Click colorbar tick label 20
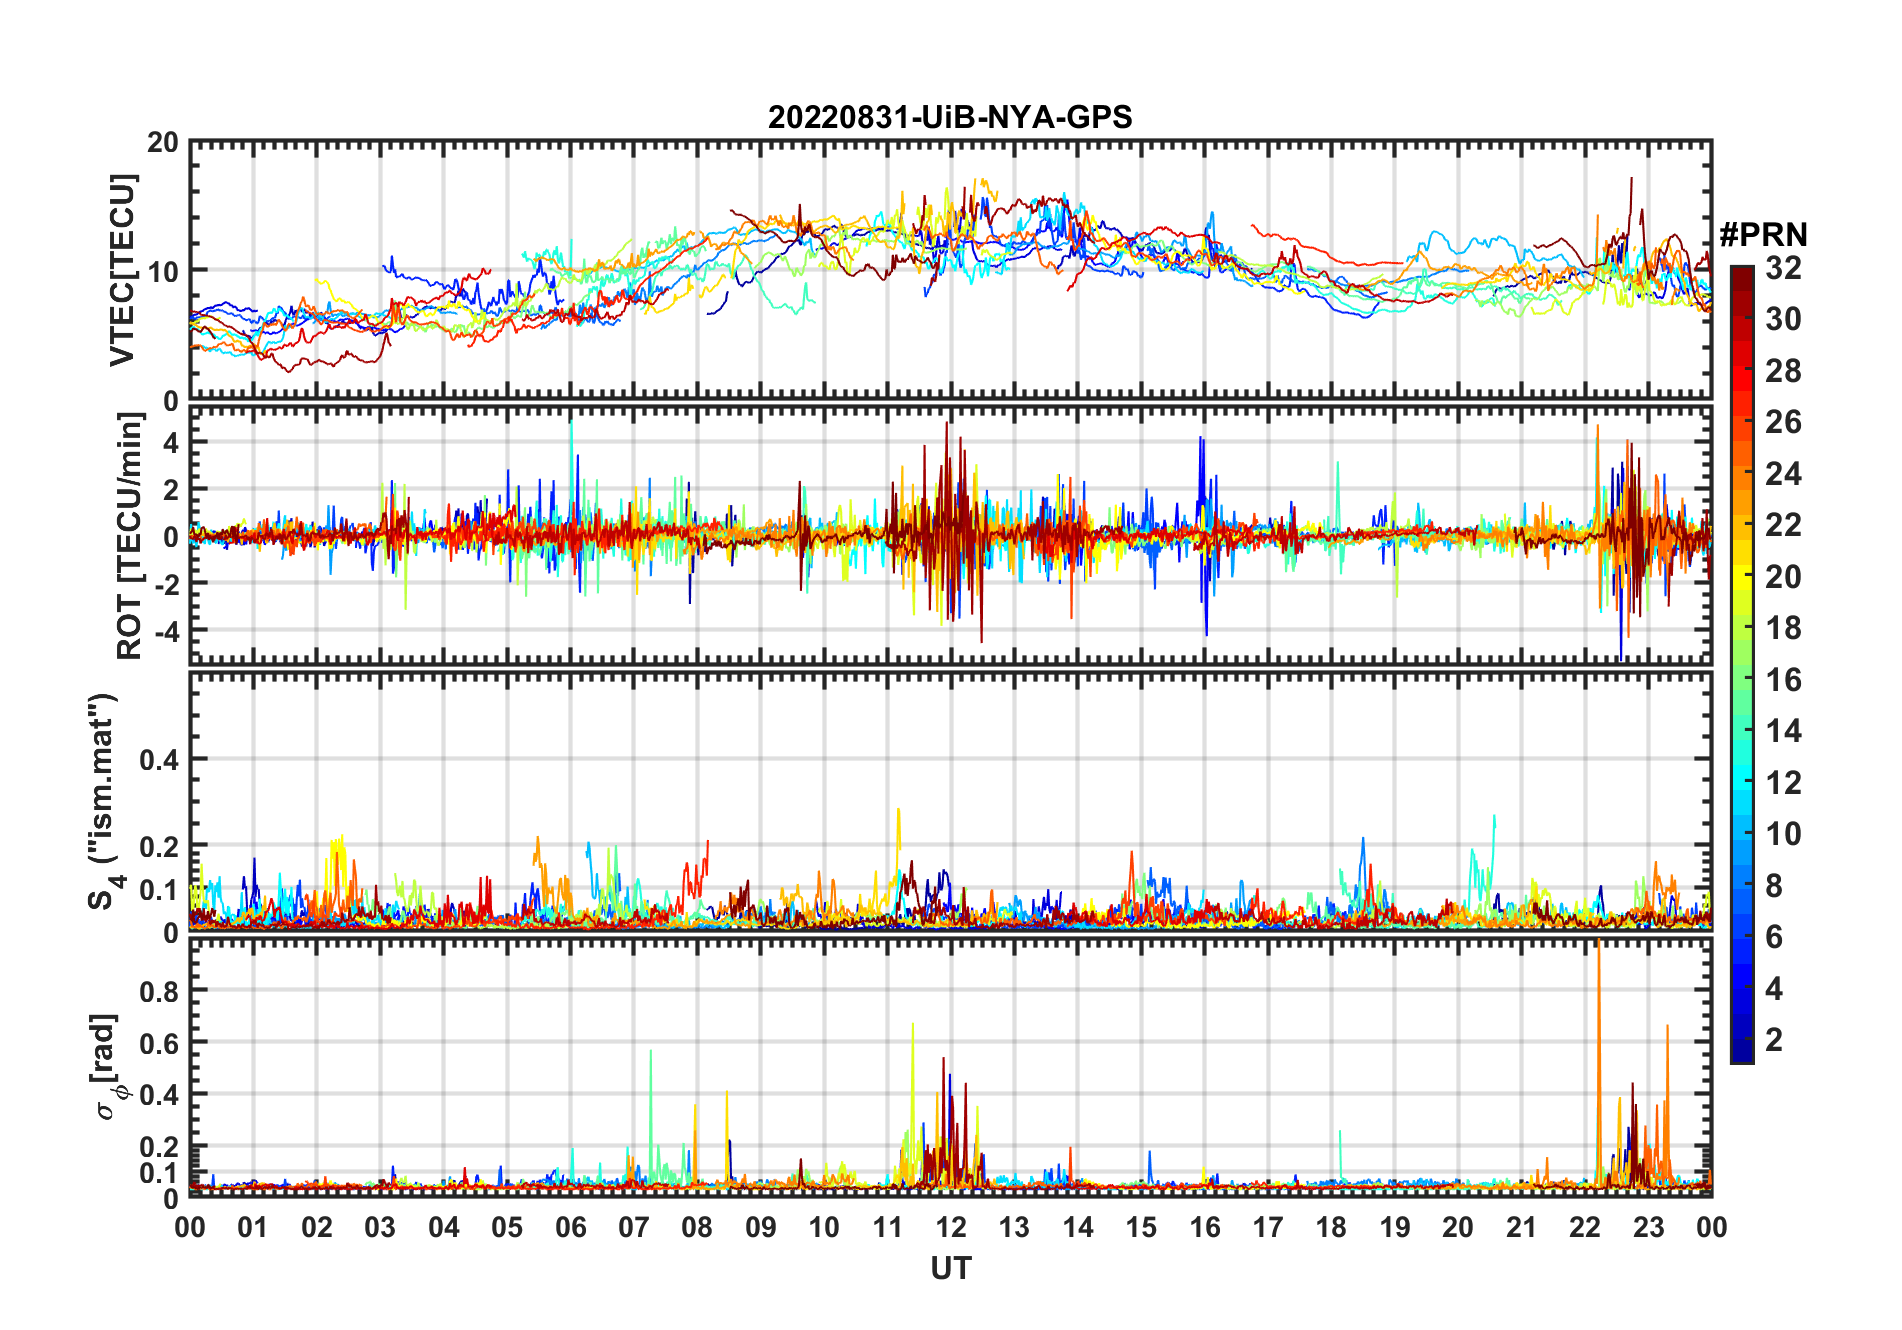 pos(1783,576)
